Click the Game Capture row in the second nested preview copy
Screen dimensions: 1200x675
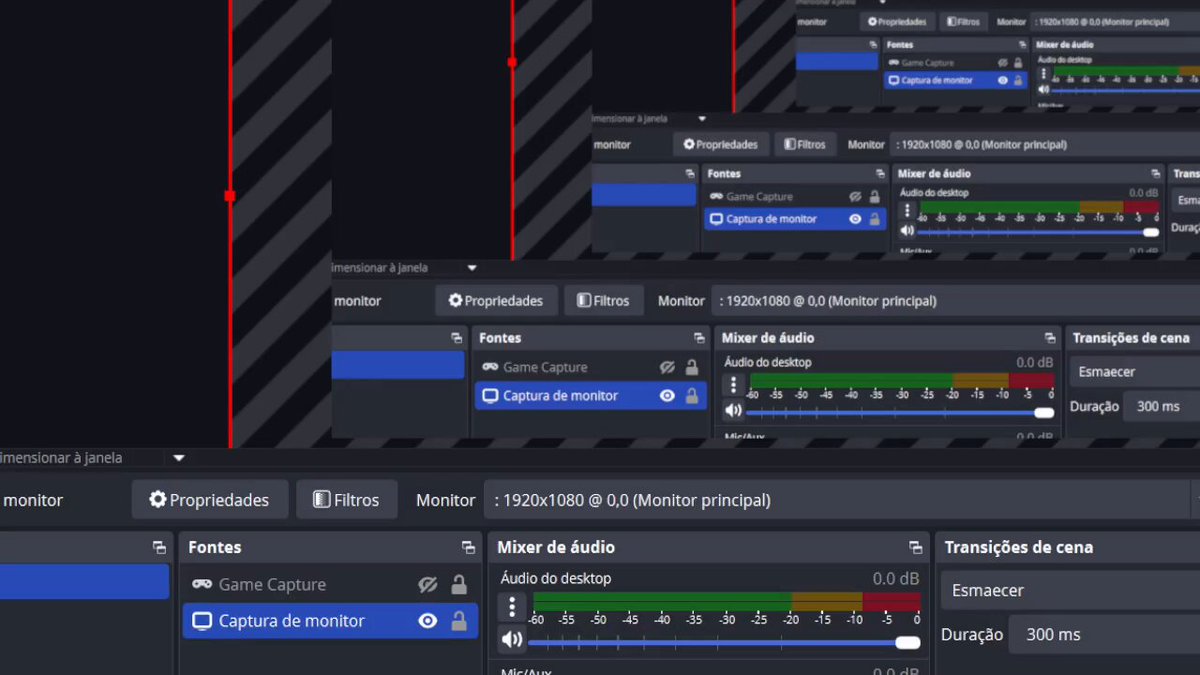(795, 197)
